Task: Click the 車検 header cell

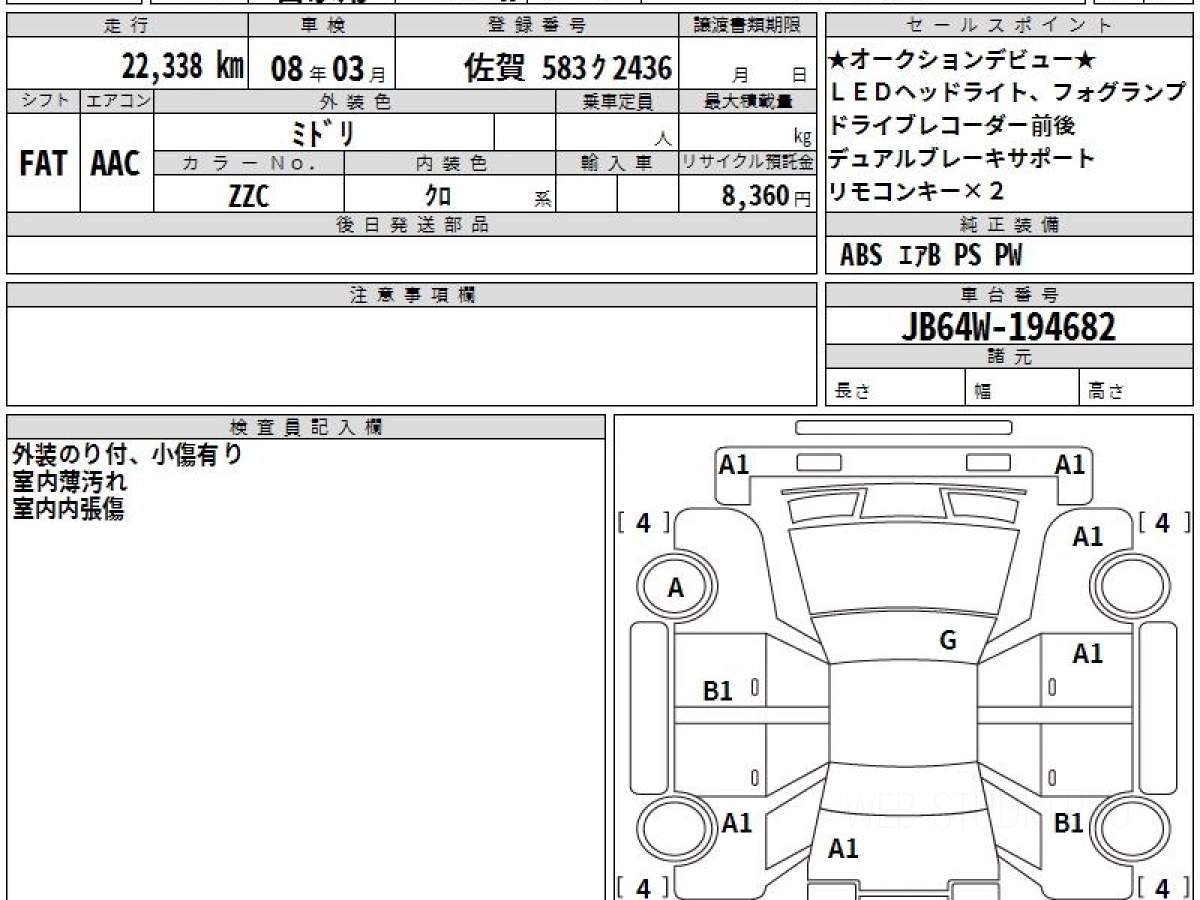Action: pos(321,26)
